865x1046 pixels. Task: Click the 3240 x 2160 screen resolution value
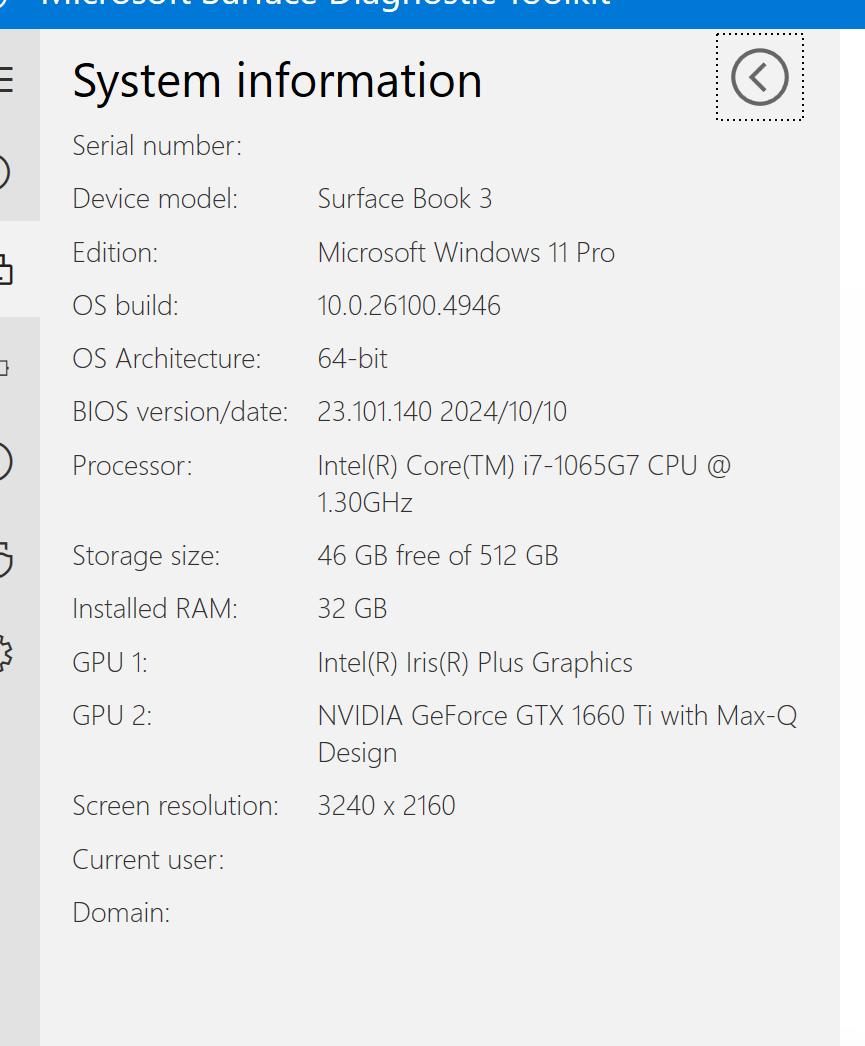[x=386, y=806]
